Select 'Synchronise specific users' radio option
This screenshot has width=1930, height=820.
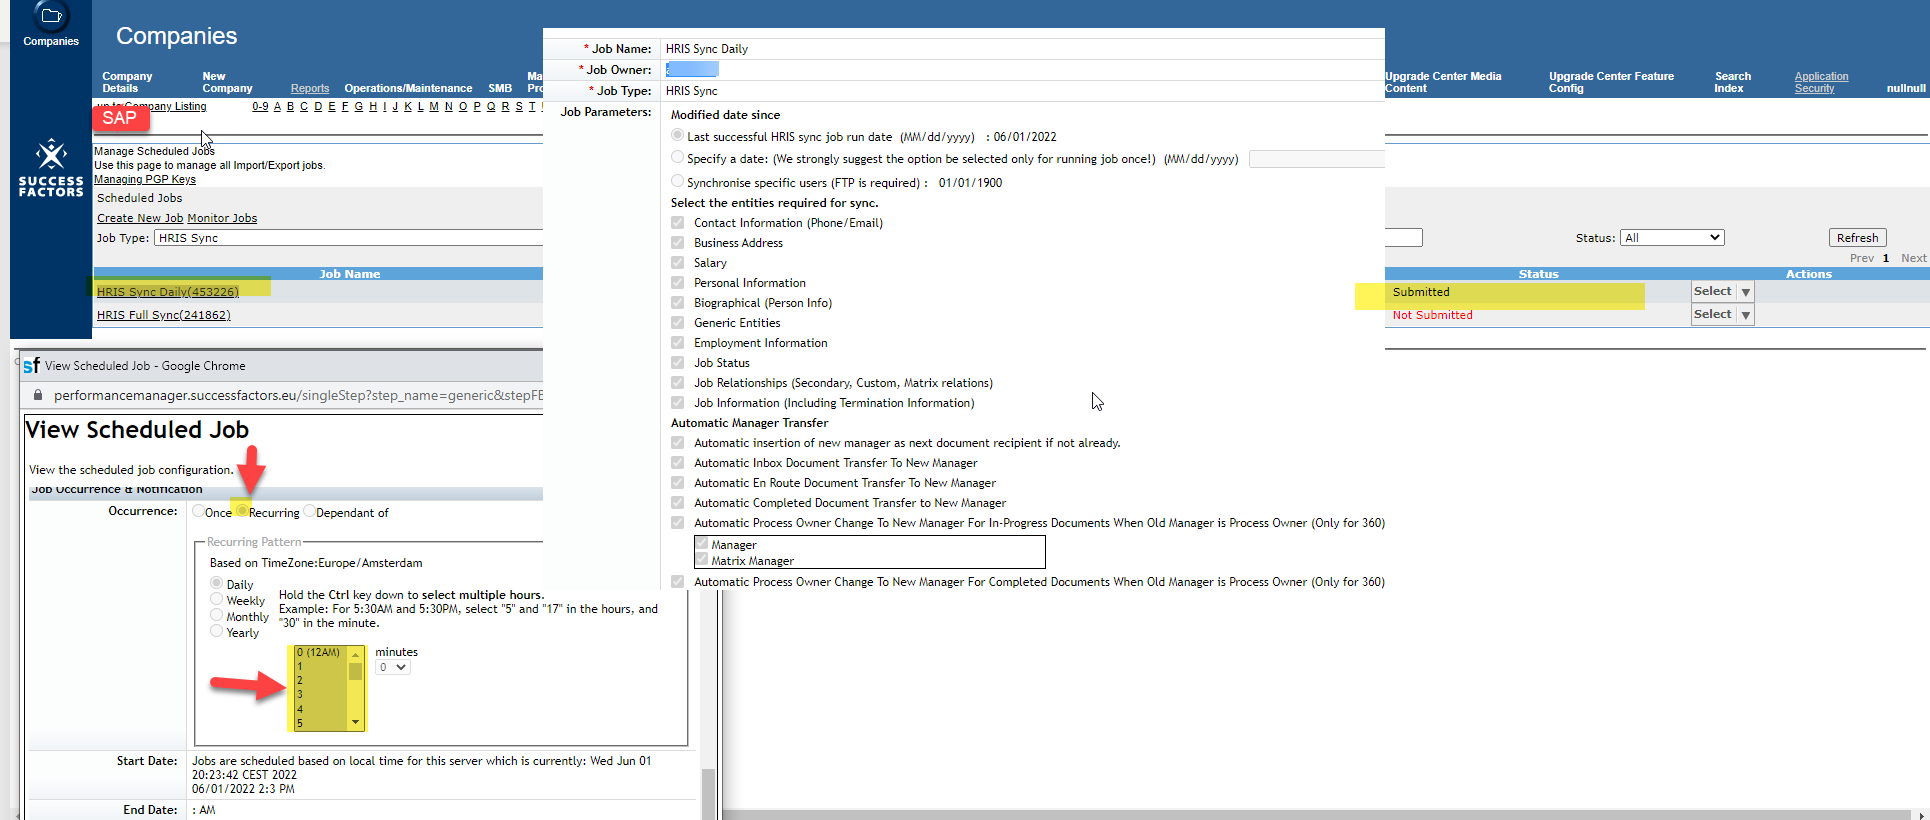pos(678,181)
